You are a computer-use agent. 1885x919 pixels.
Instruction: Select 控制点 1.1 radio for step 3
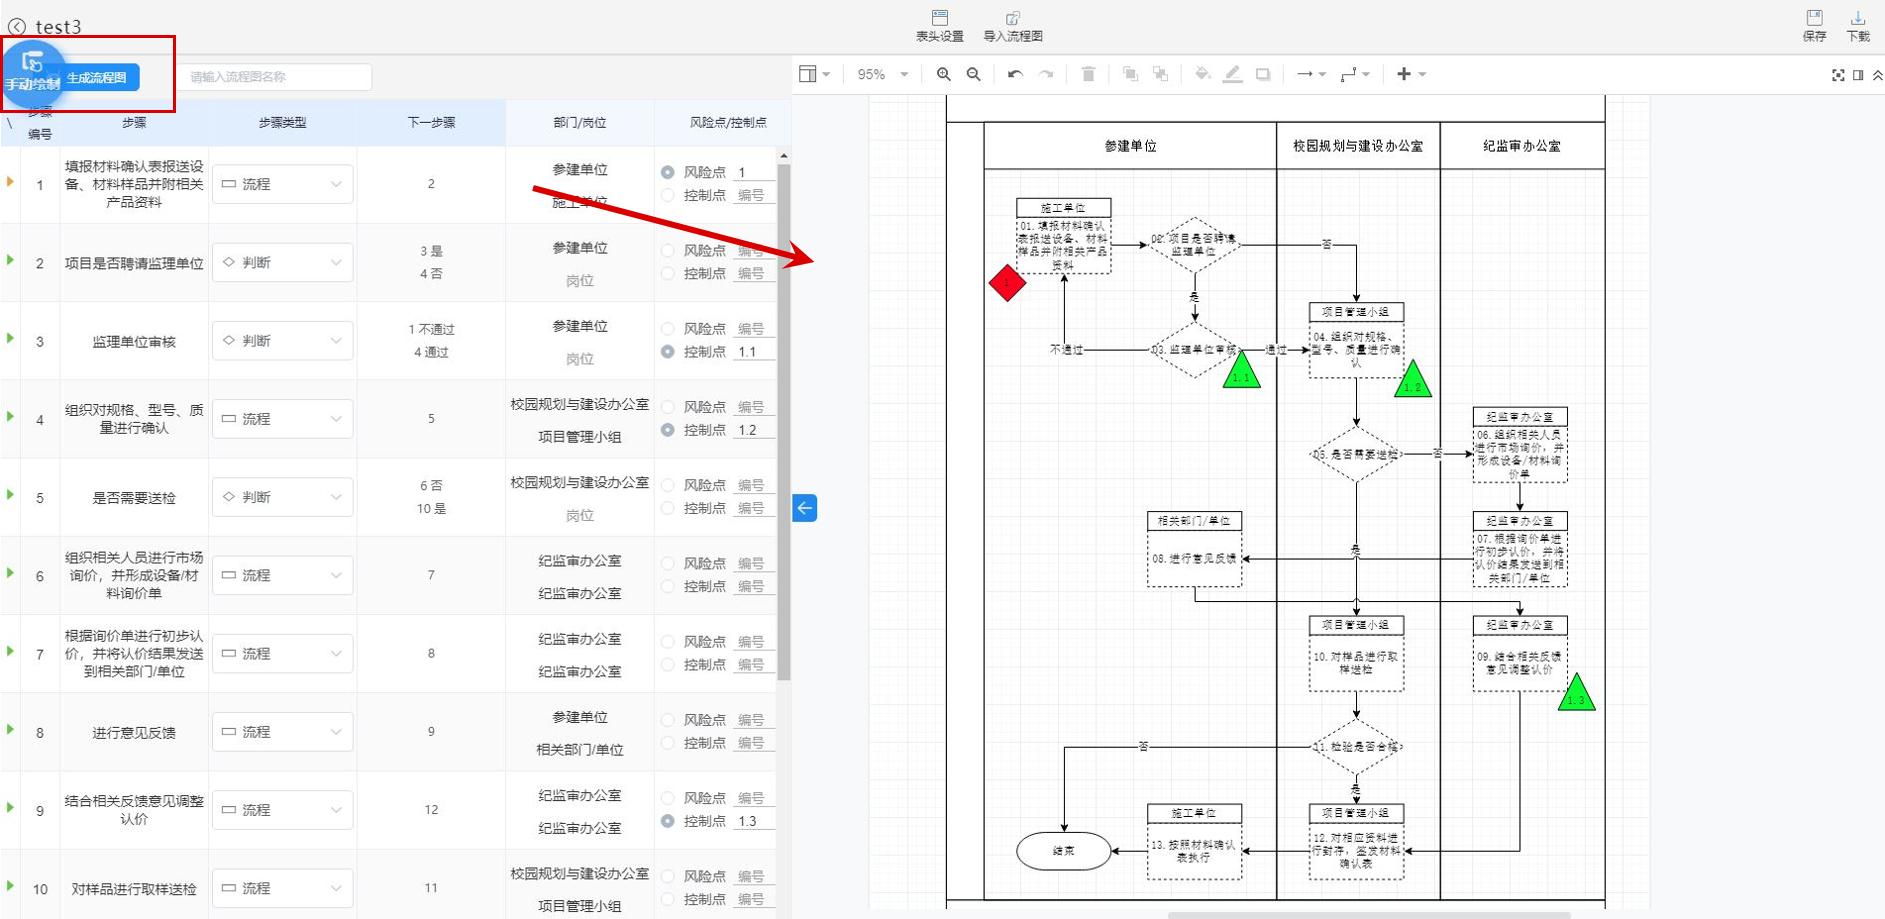coord(668,351)
